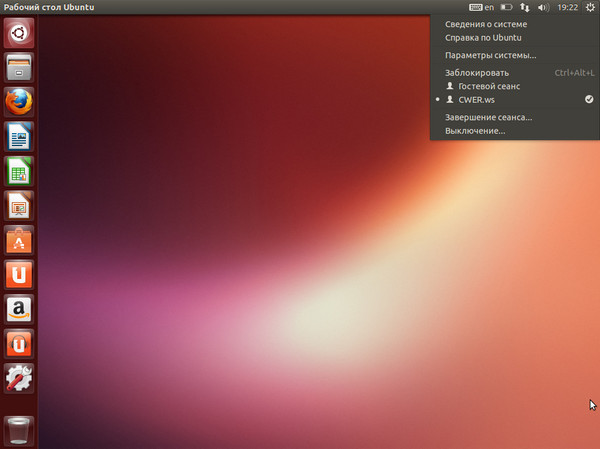Click the Amazon launcher icon
The width and height of the screenshot is (600, 449).
coord(18,309)
